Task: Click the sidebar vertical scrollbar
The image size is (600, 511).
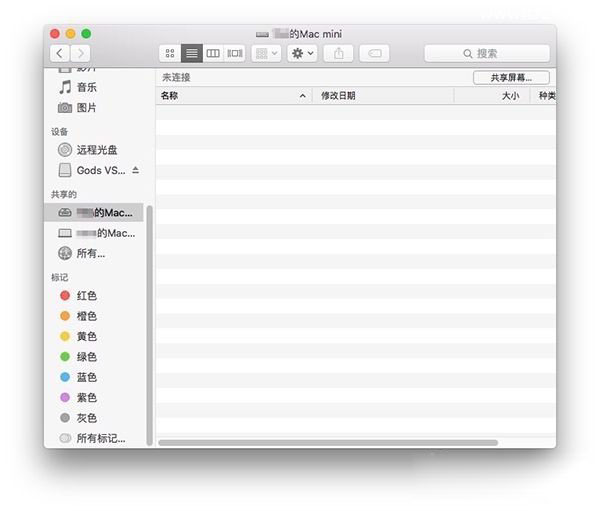Action: (x=150, y=325)
